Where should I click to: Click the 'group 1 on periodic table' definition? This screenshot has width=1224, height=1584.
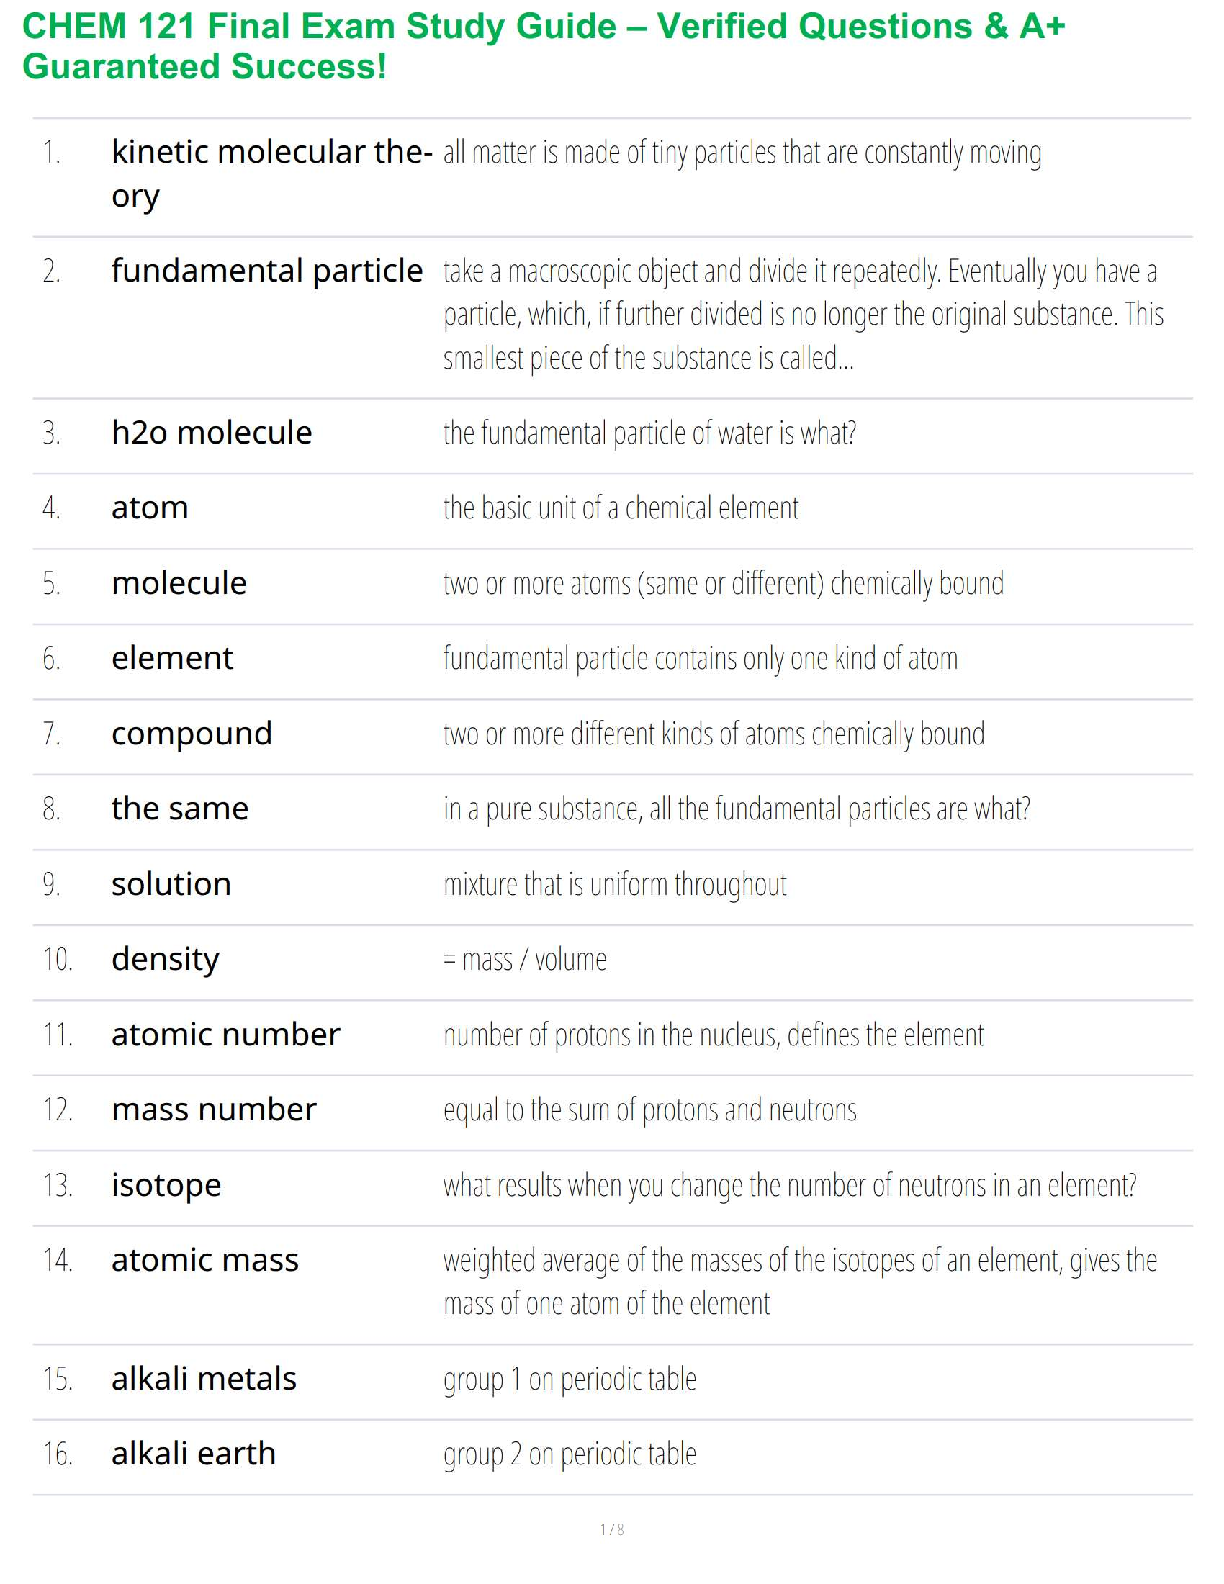(x=570, y=1380)
